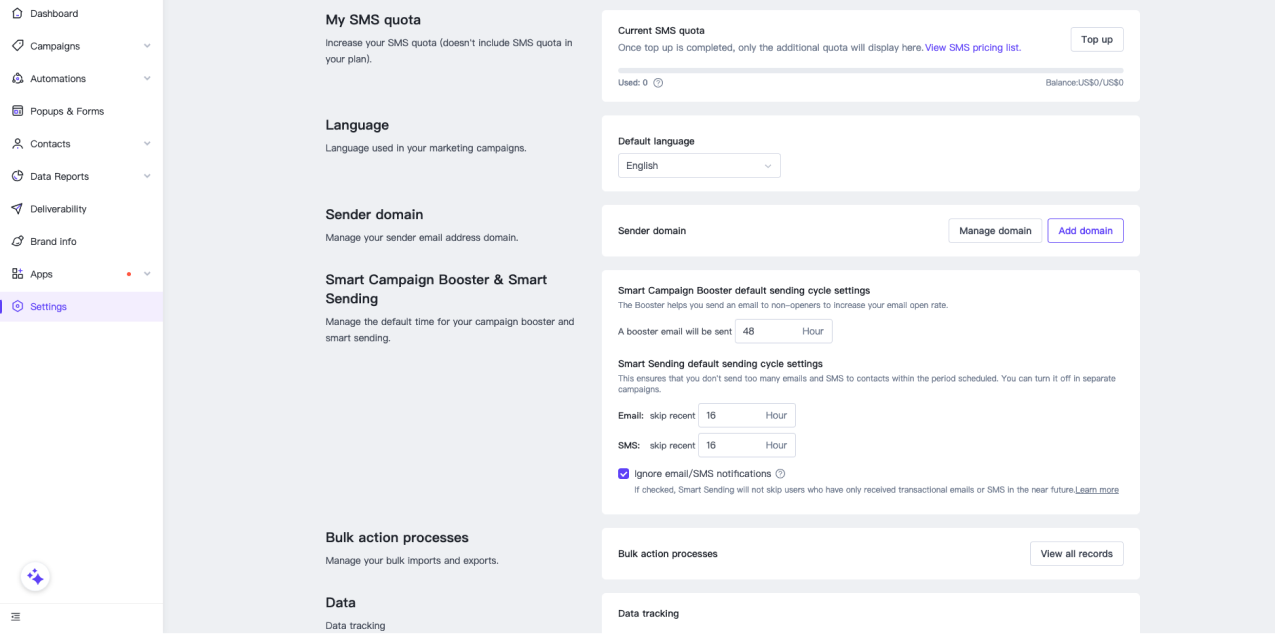
Task: Expand the Apps menu chevron
Action: [x=147, y=274]
